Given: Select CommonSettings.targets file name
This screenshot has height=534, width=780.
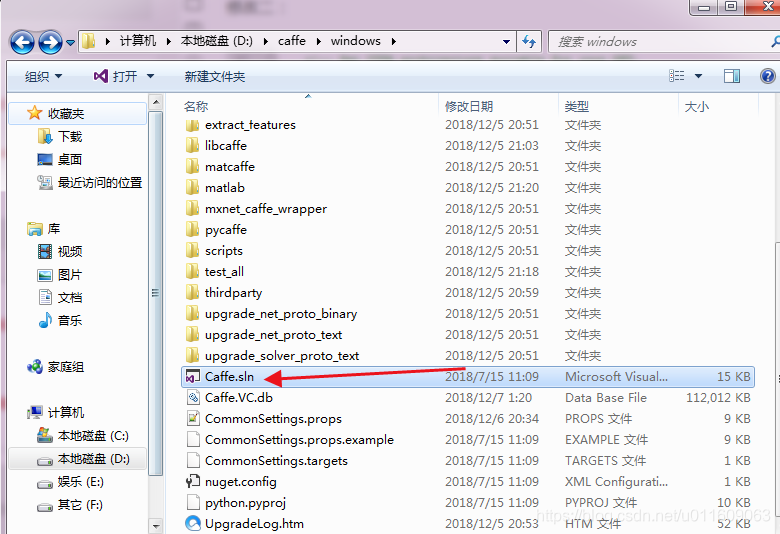Looking at the screenshot, I should click(276, 461).
